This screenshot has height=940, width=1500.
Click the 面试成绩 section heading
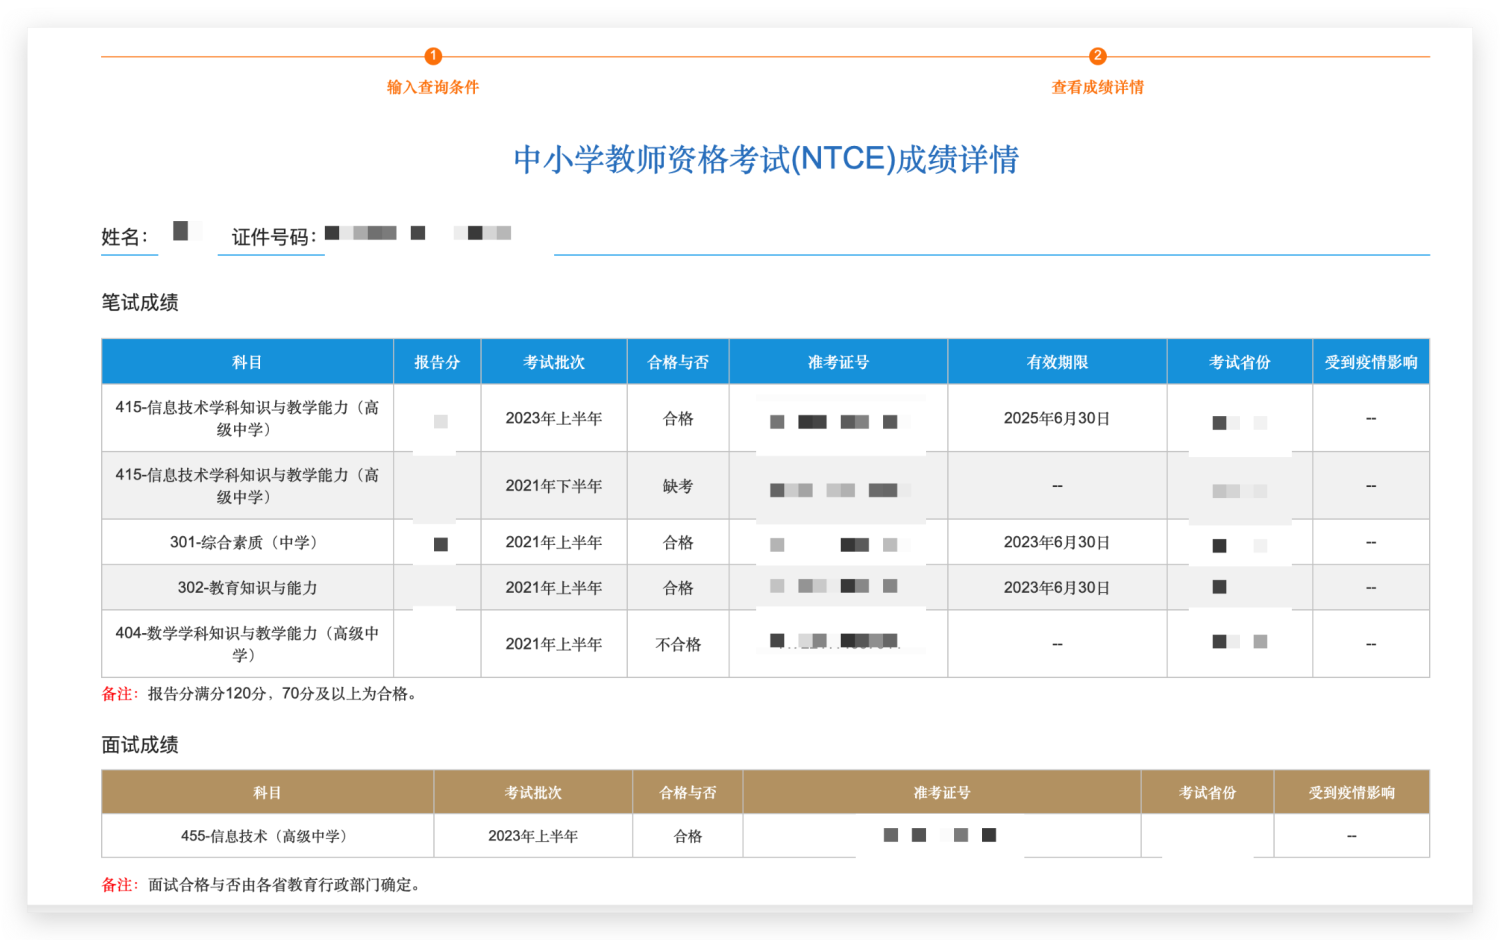(140, 744)
